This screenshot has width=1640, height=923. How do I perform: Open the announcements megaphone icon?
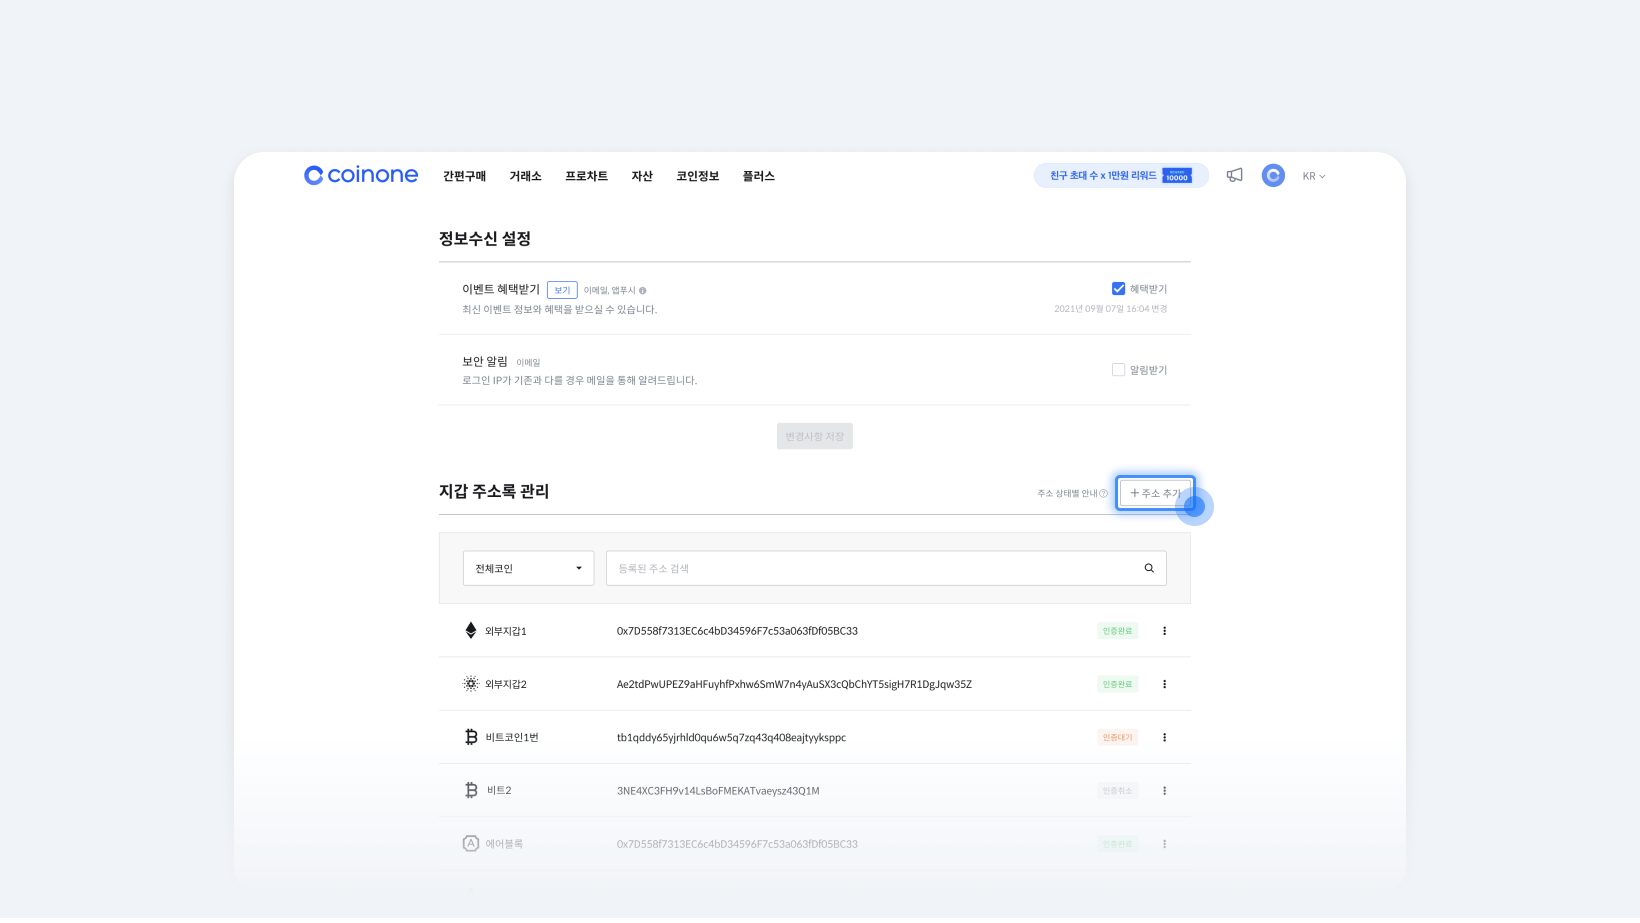point(1235,175)
